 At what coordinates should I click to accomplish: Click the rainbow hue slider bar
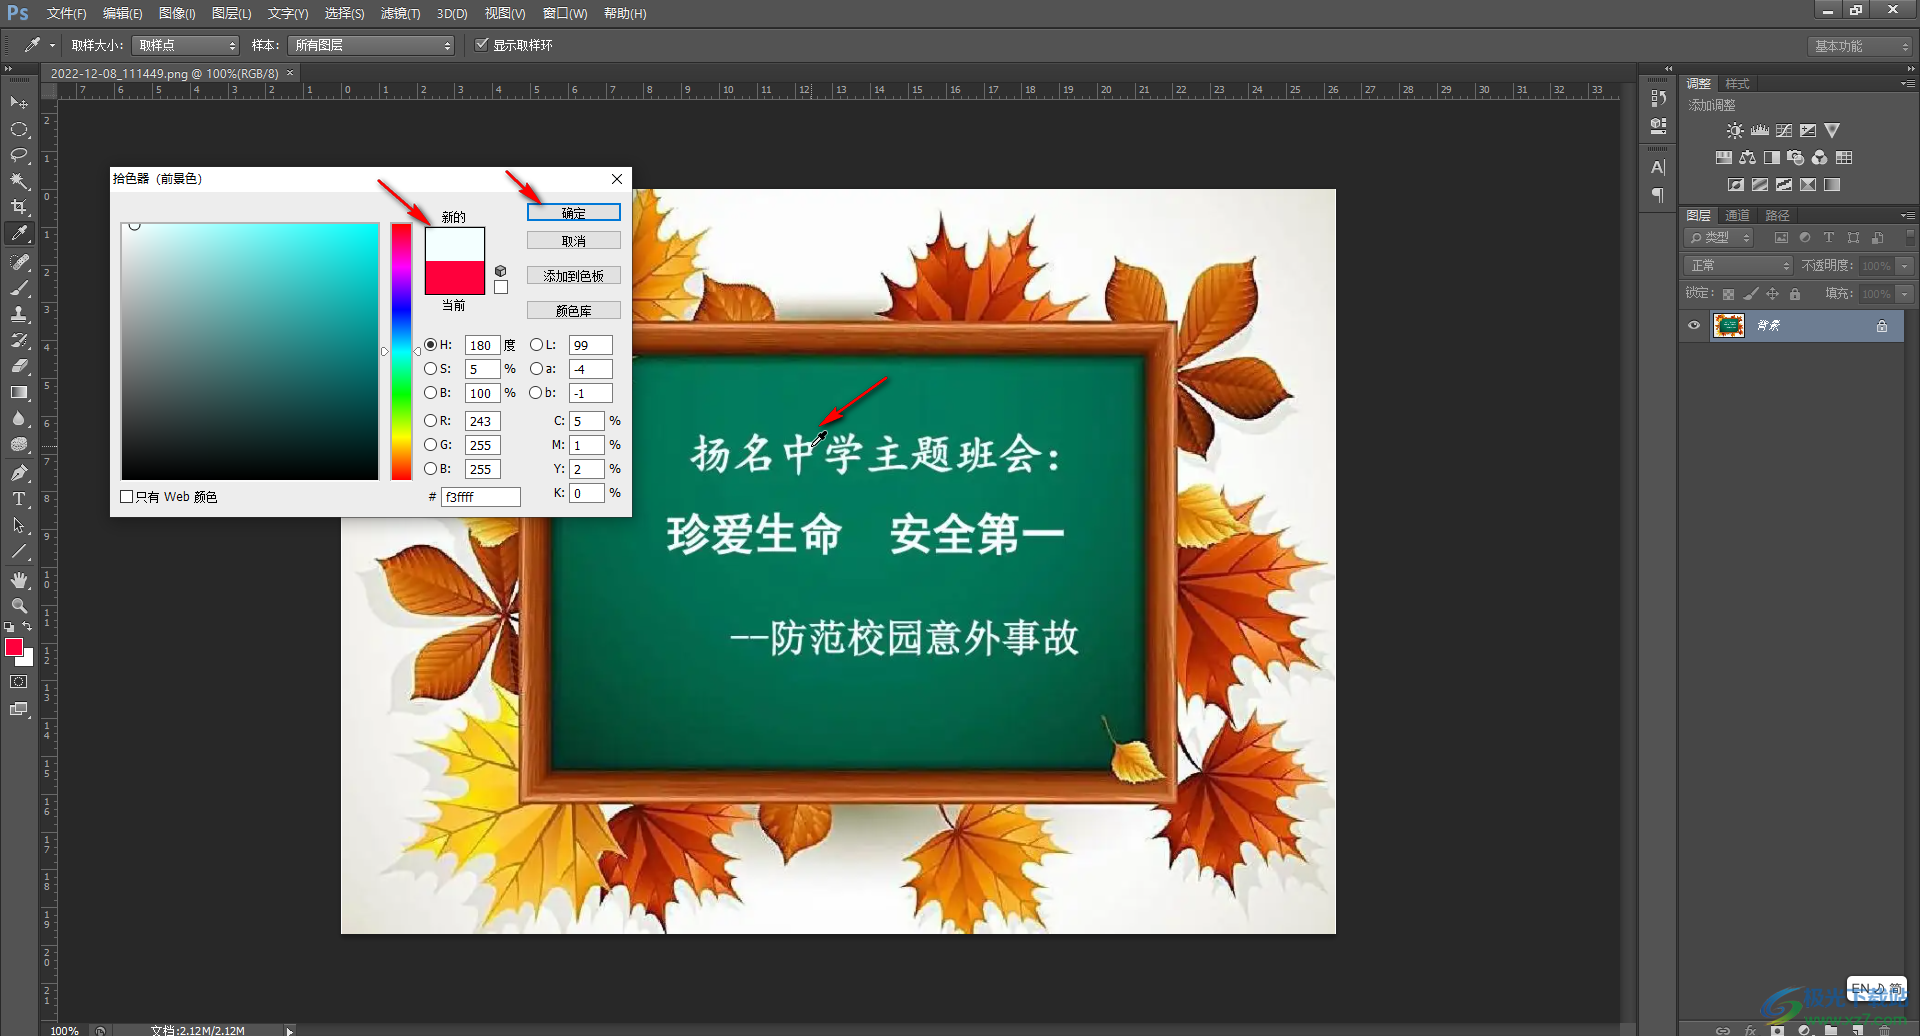pos(401,351)
